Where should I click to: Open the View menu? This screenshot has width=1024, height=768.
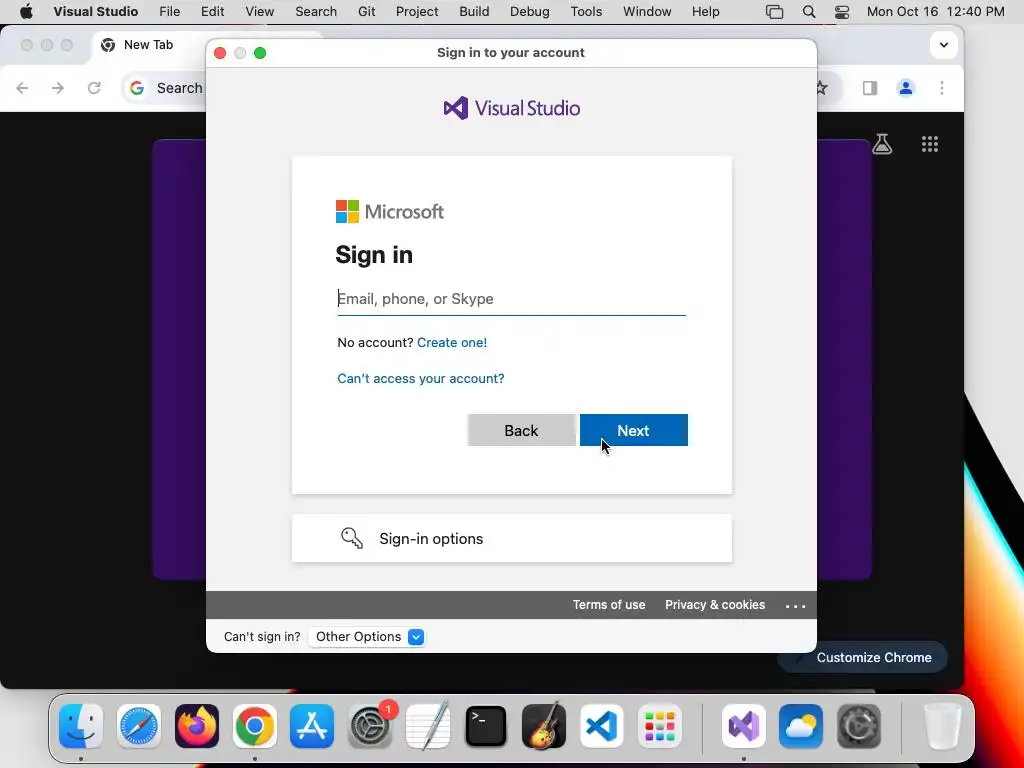pyautogui.click(x=259, y=12)
